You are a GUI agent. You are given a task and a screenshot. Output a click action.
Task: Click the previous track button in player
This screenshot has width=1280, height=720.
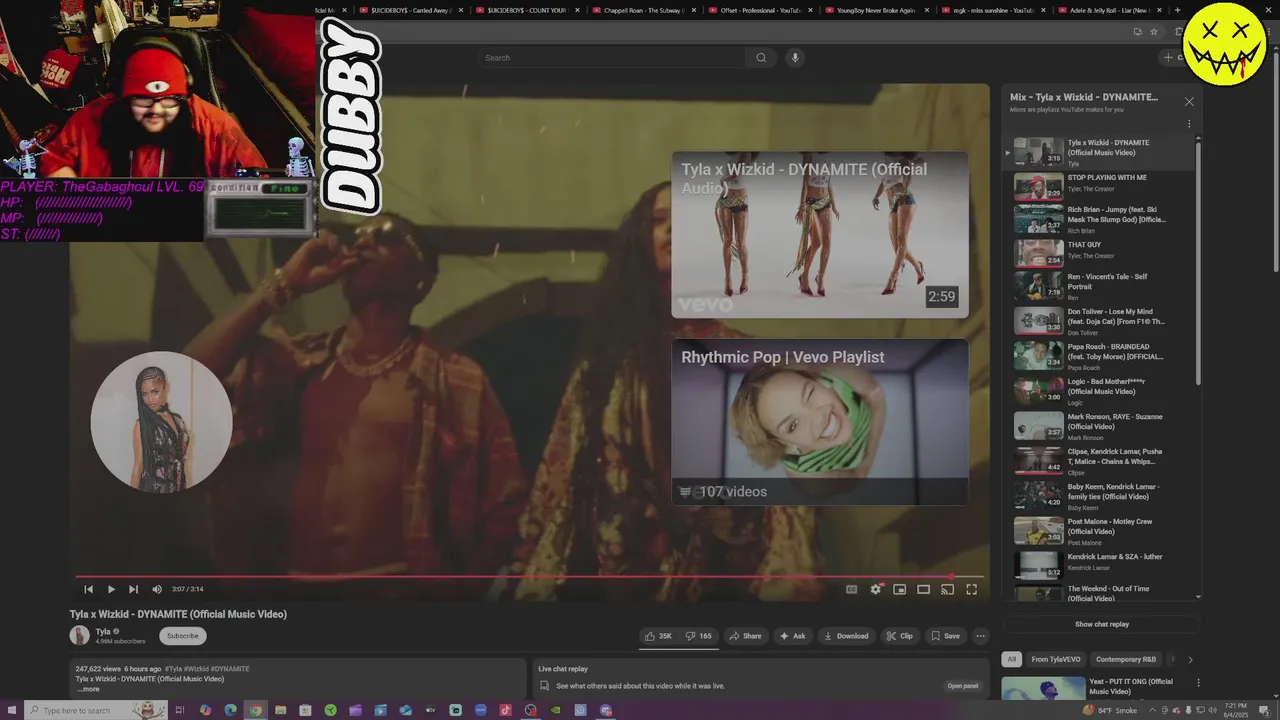88,589
